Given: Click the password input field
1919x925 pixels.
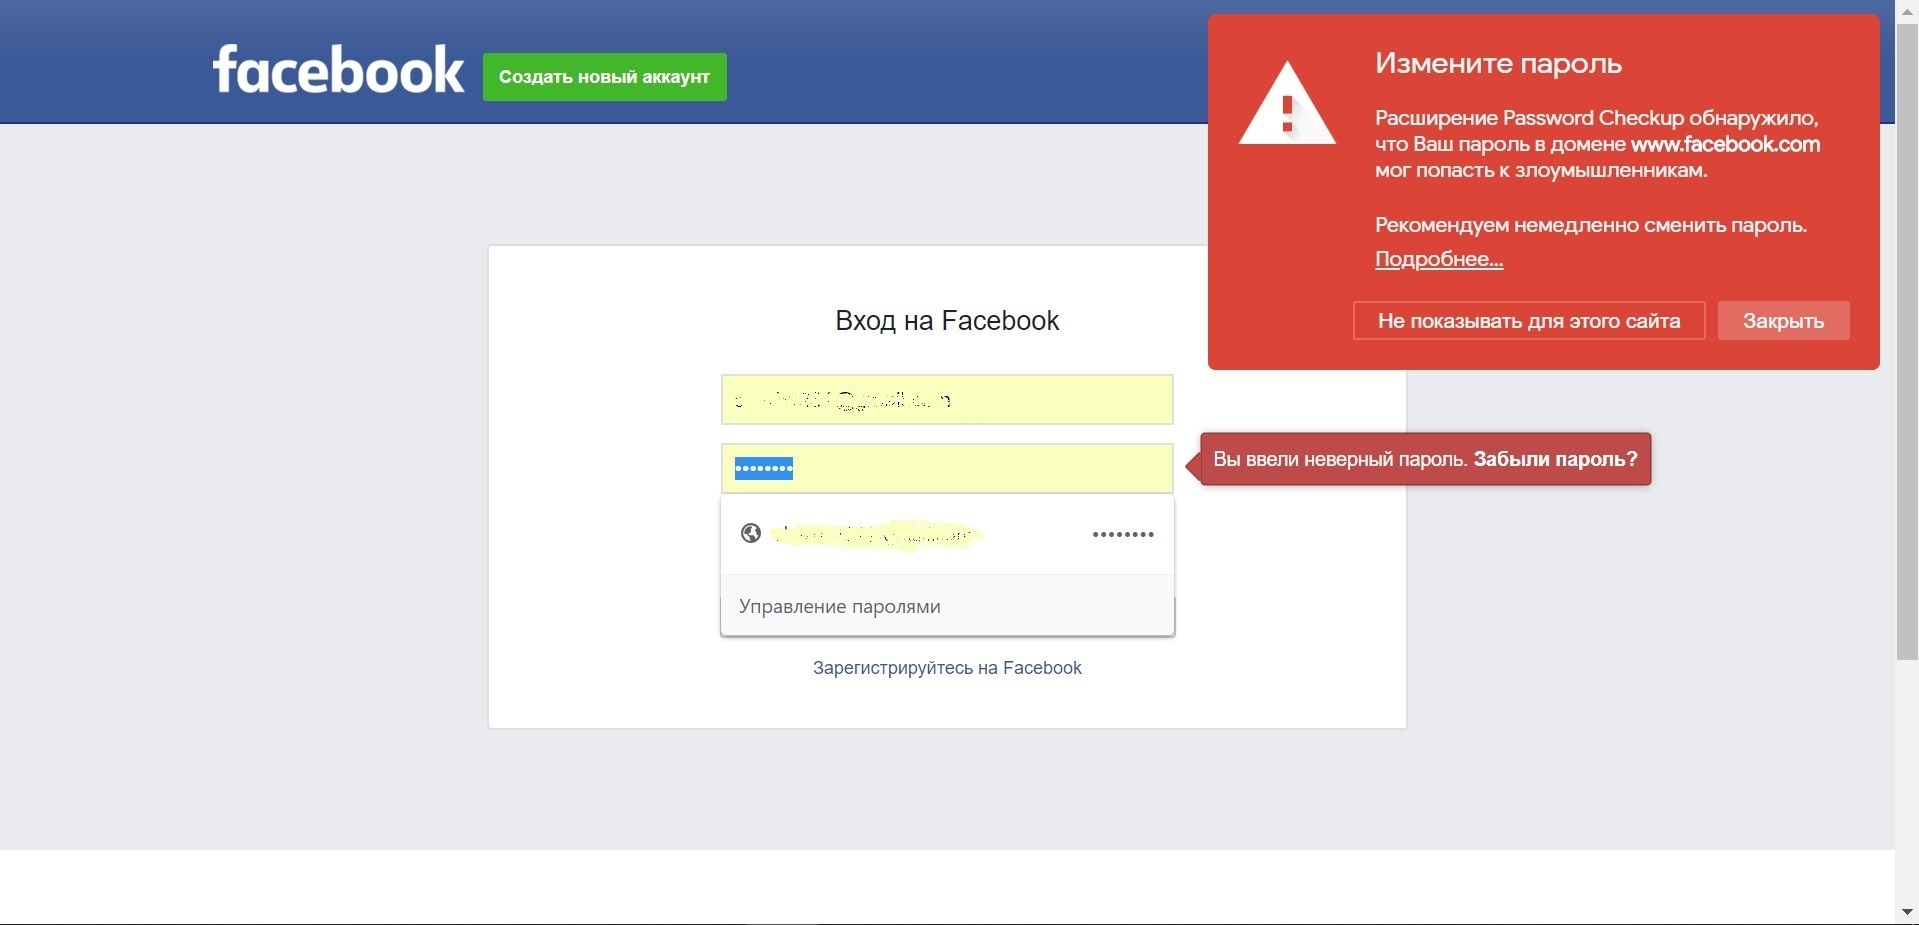Looking at the screenshot, I should point(947,468).
